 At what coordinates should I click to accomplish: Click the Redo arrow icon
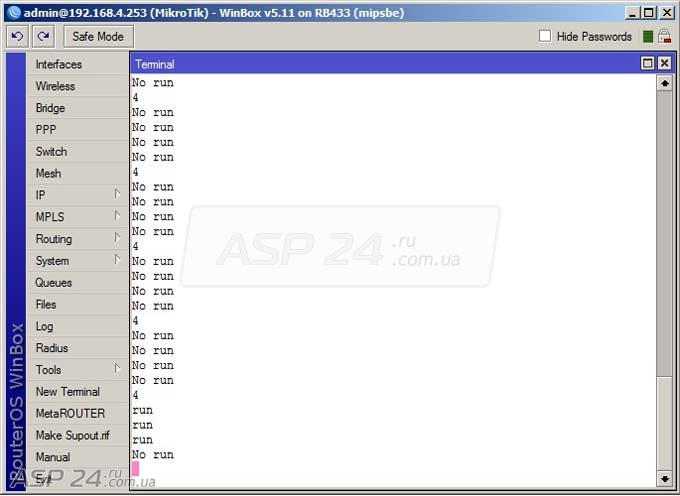[x=43, y=36]
